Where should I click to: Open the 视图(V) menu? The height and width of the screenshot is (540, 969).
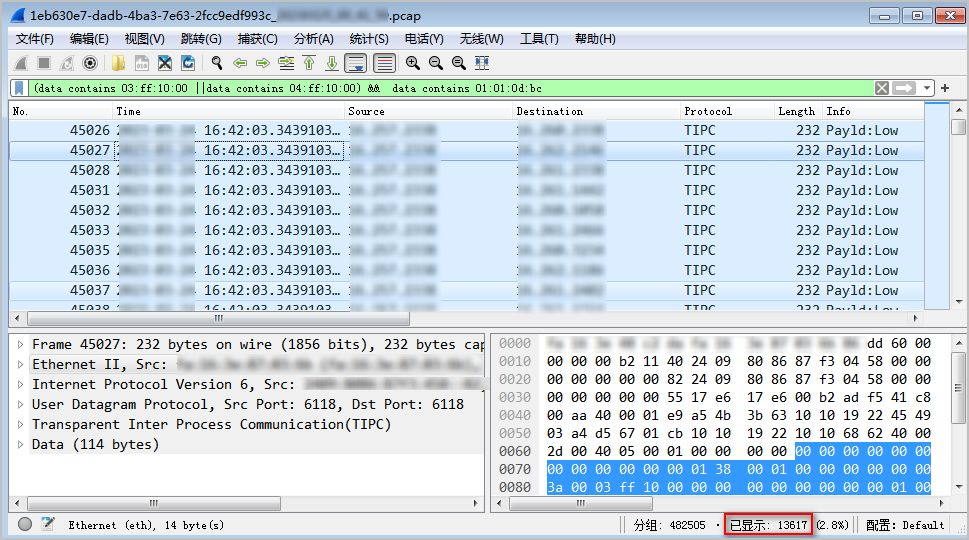point(145,39)
